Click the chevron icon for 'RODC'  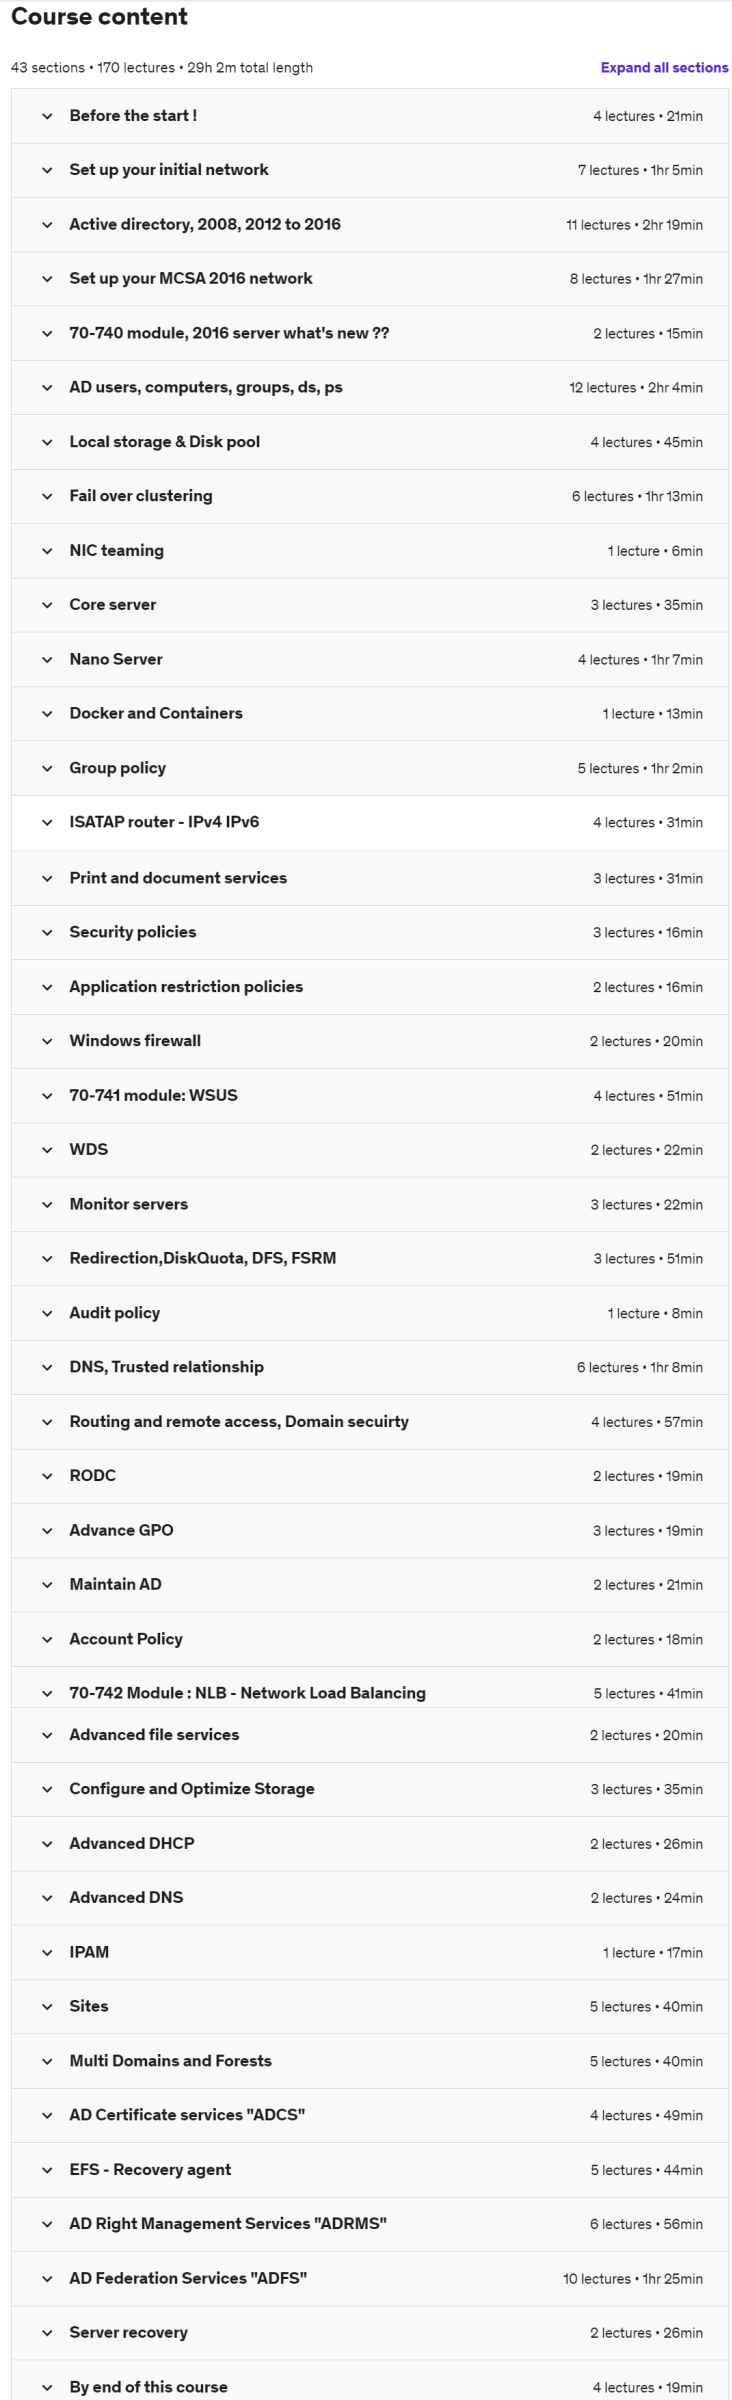point(47,1476)
